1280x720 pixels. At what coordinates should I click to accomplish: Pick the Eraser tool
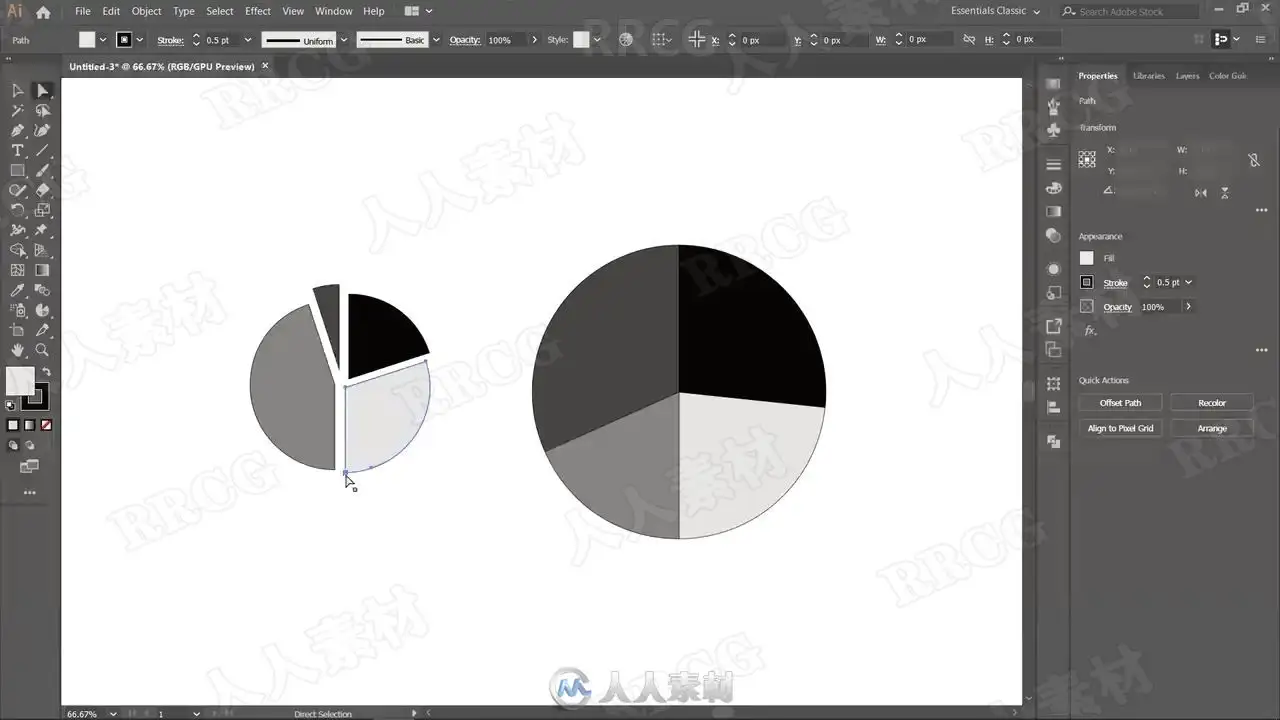[x=42, y=190]
